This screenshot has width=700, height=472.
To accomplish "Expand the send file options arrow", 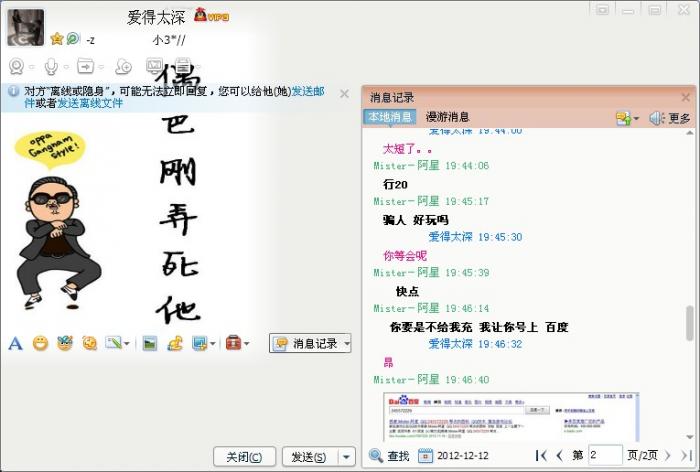I will pyautogui.click(x=101, y=67).
